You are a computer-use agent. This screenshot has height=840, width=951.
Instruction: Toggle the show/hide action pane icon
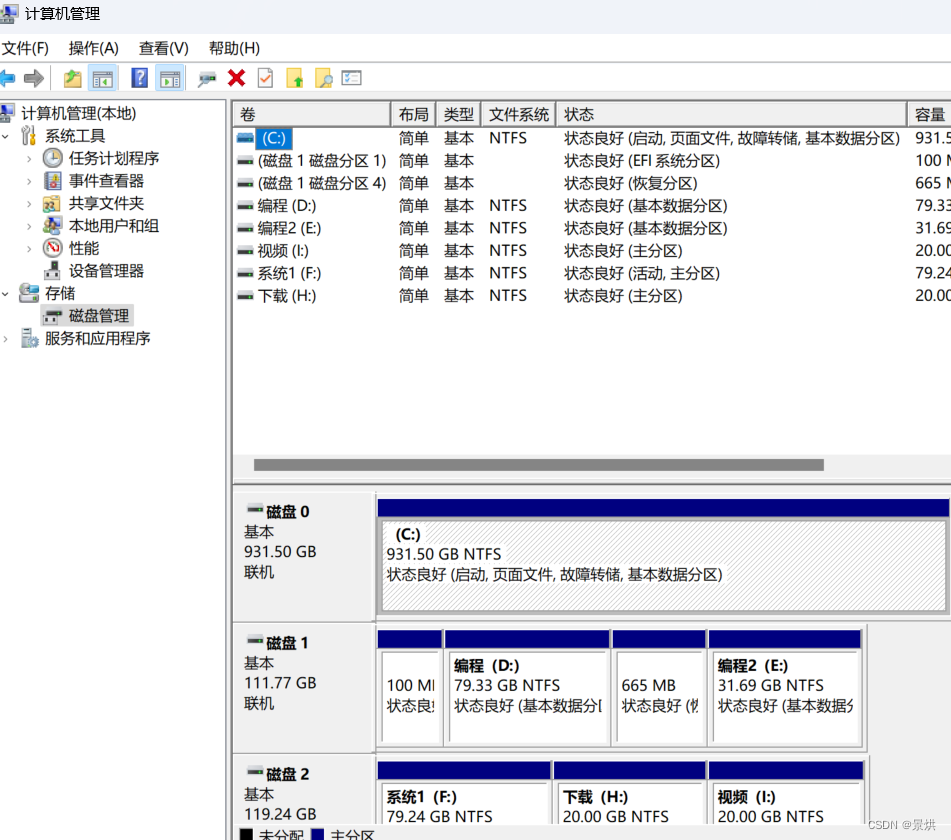tap(170, 78)
